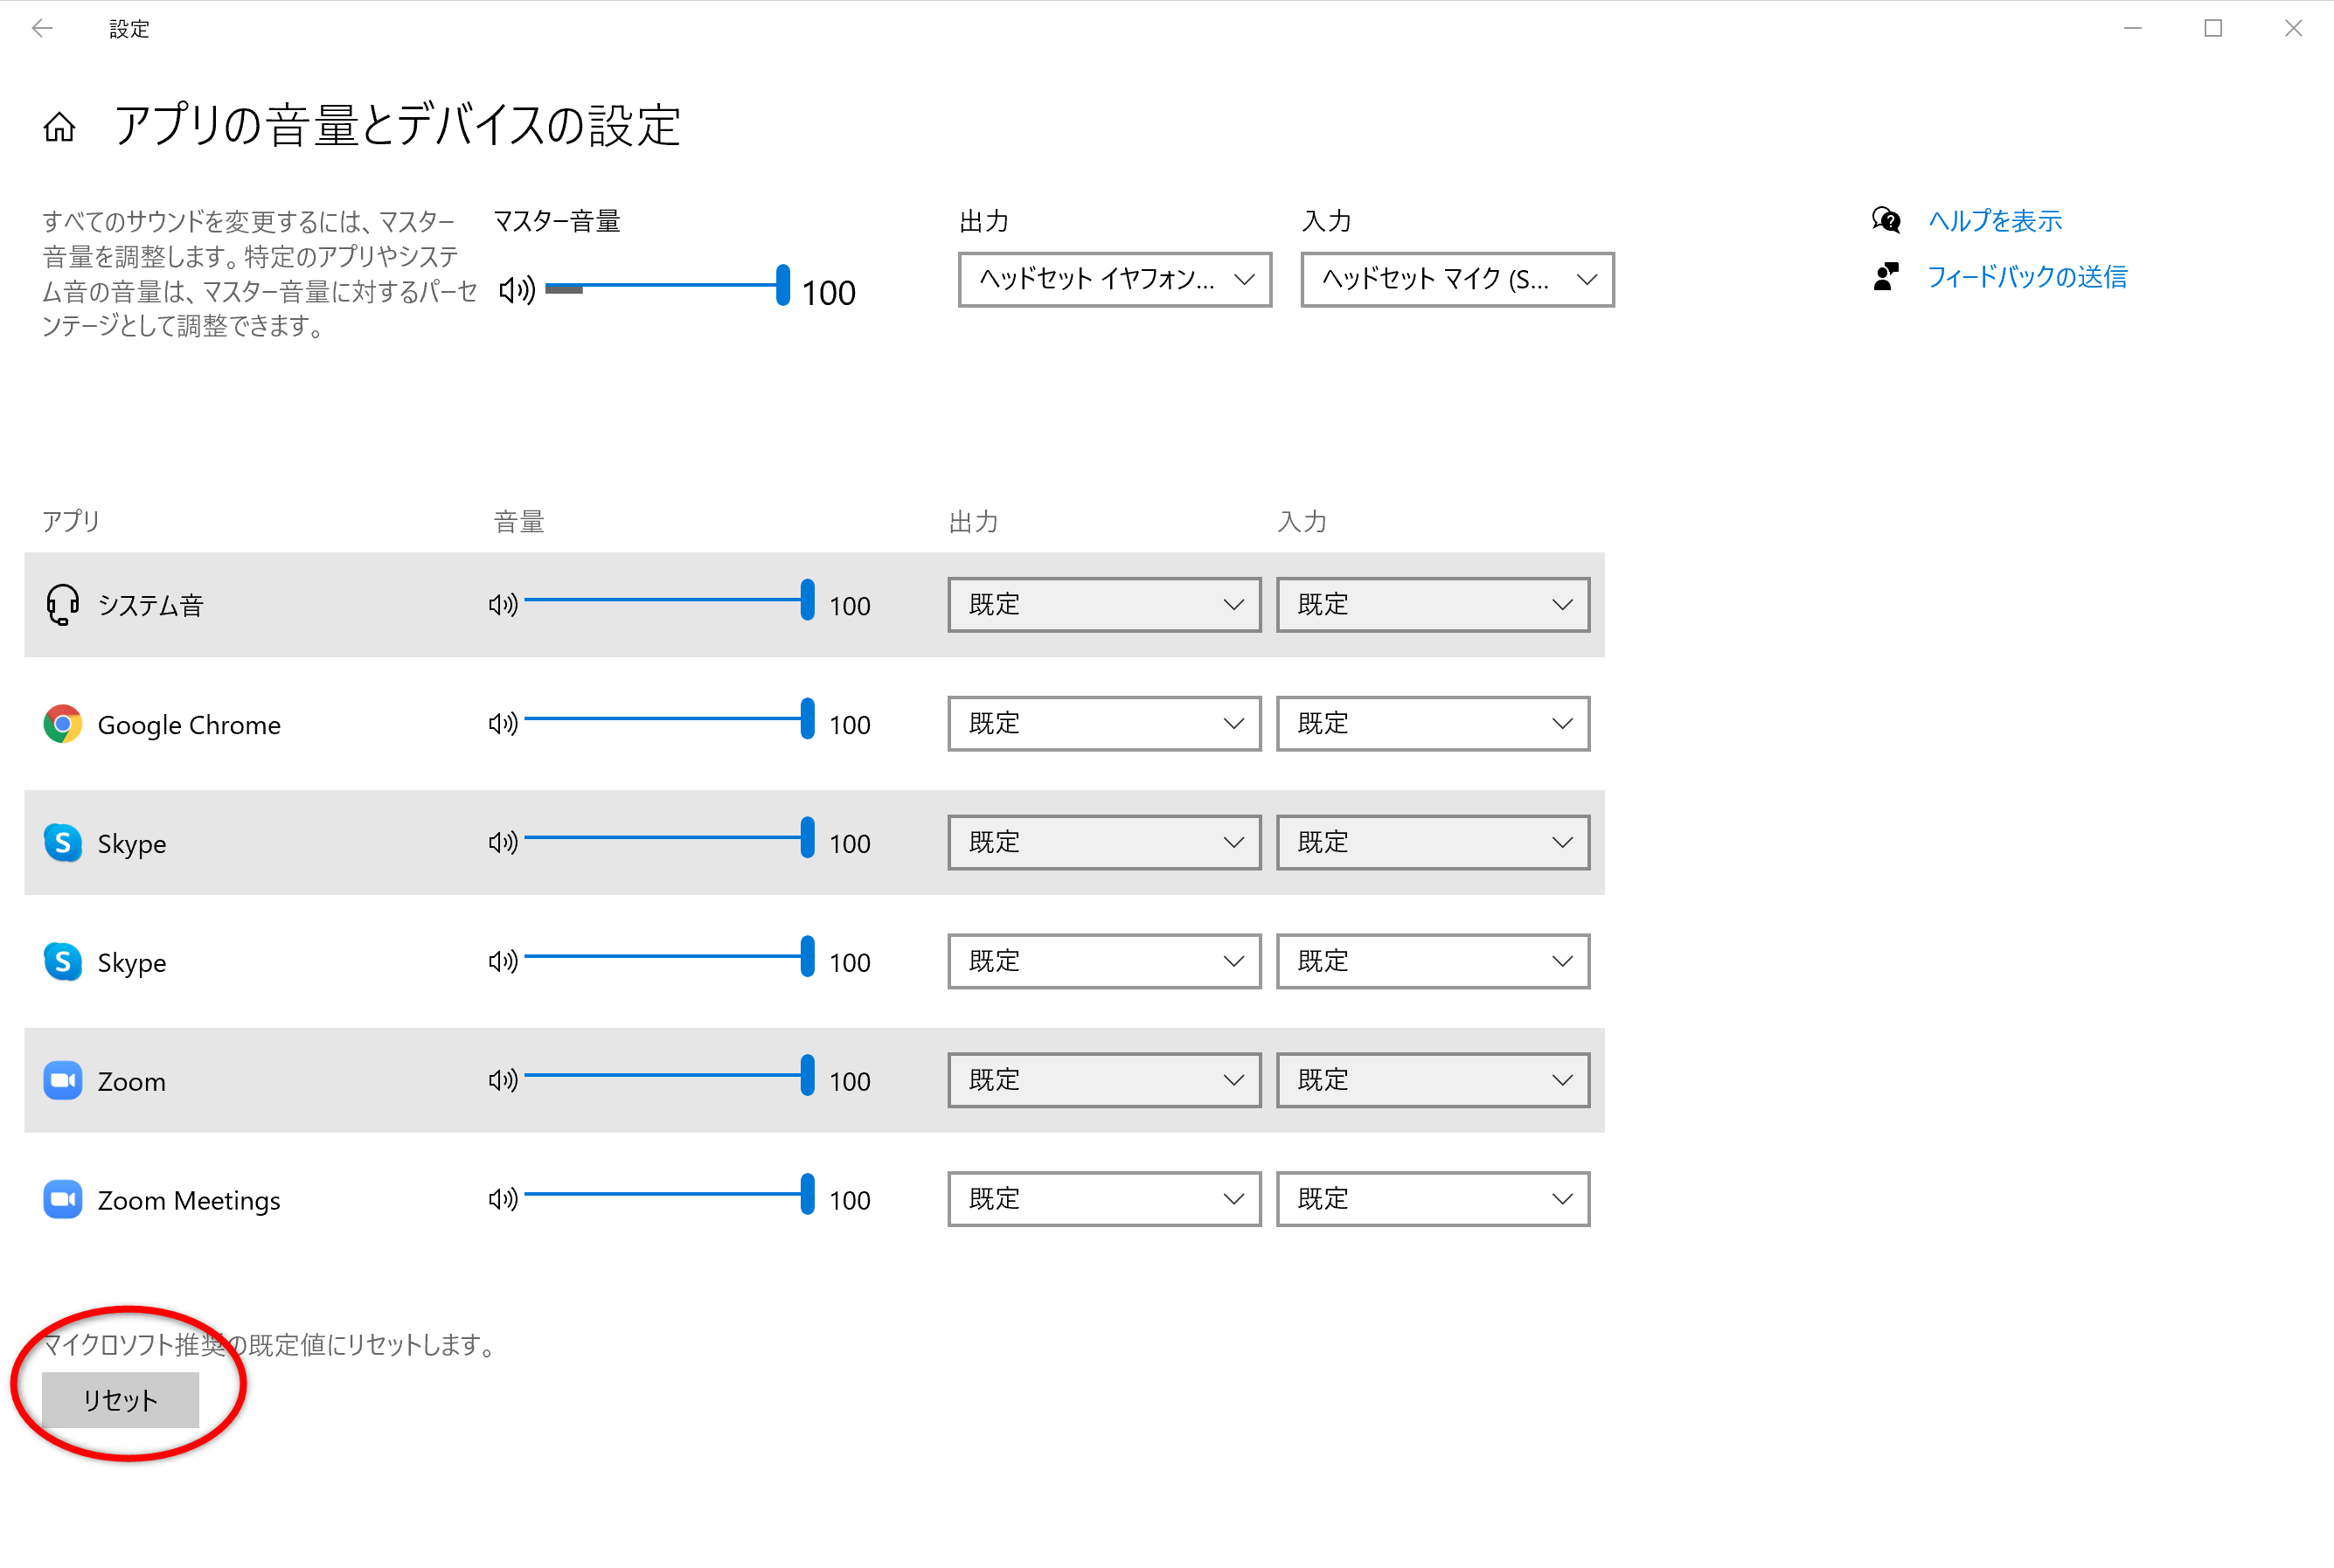The width and height of the screenshot is (2334, 1568).
Task: Click the Zoom Meetings app icon
Action: click(62, 1198)
